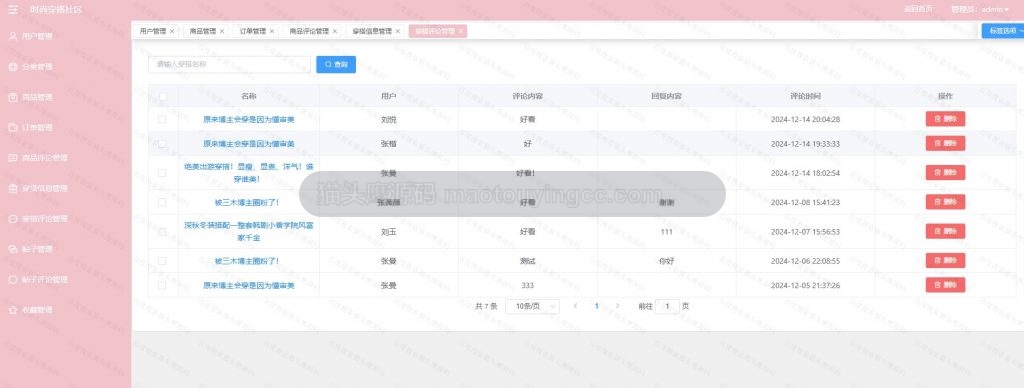This screenshot has width=1024, height=388.
Task: Delete the comment dated 2024-12-05 21:37:26
Action: [x=945, y=285]
